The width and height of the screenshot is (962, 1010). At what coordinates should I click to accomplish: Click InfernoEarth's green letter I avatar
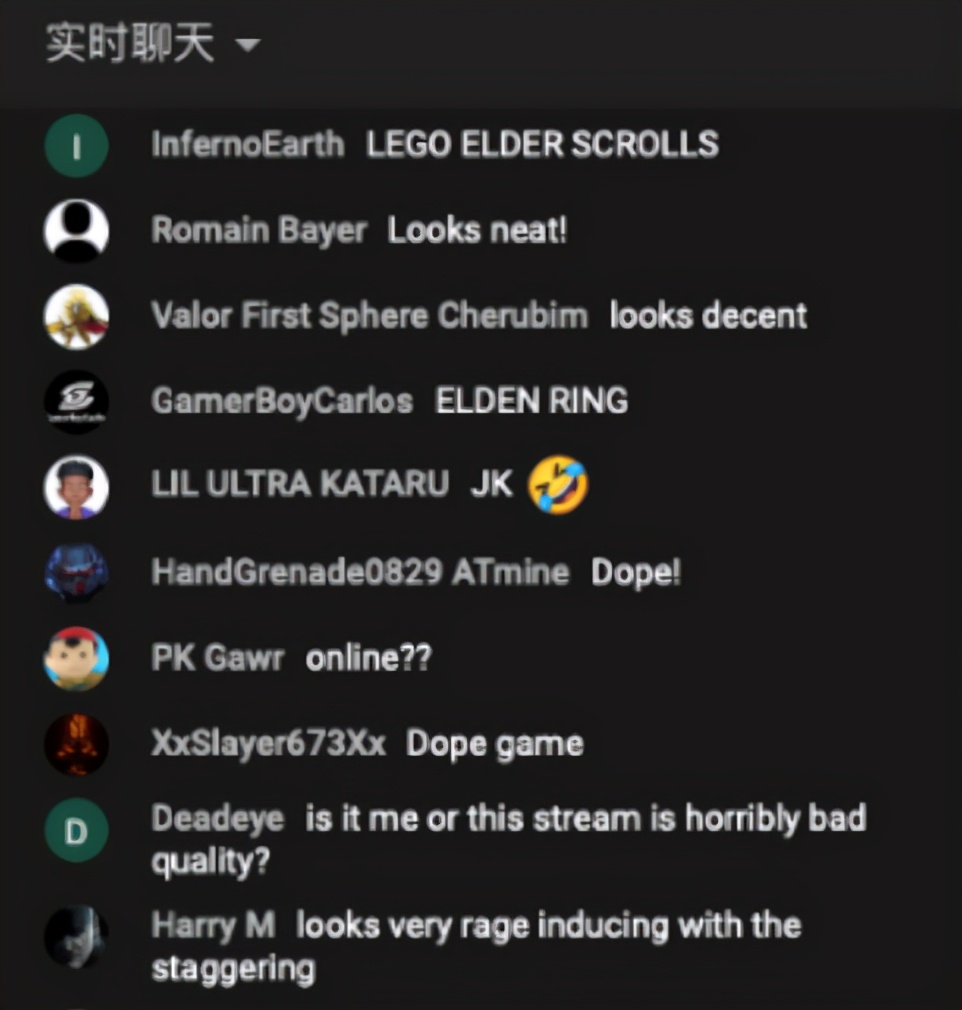pyautogui.click(x=76, y=146)
